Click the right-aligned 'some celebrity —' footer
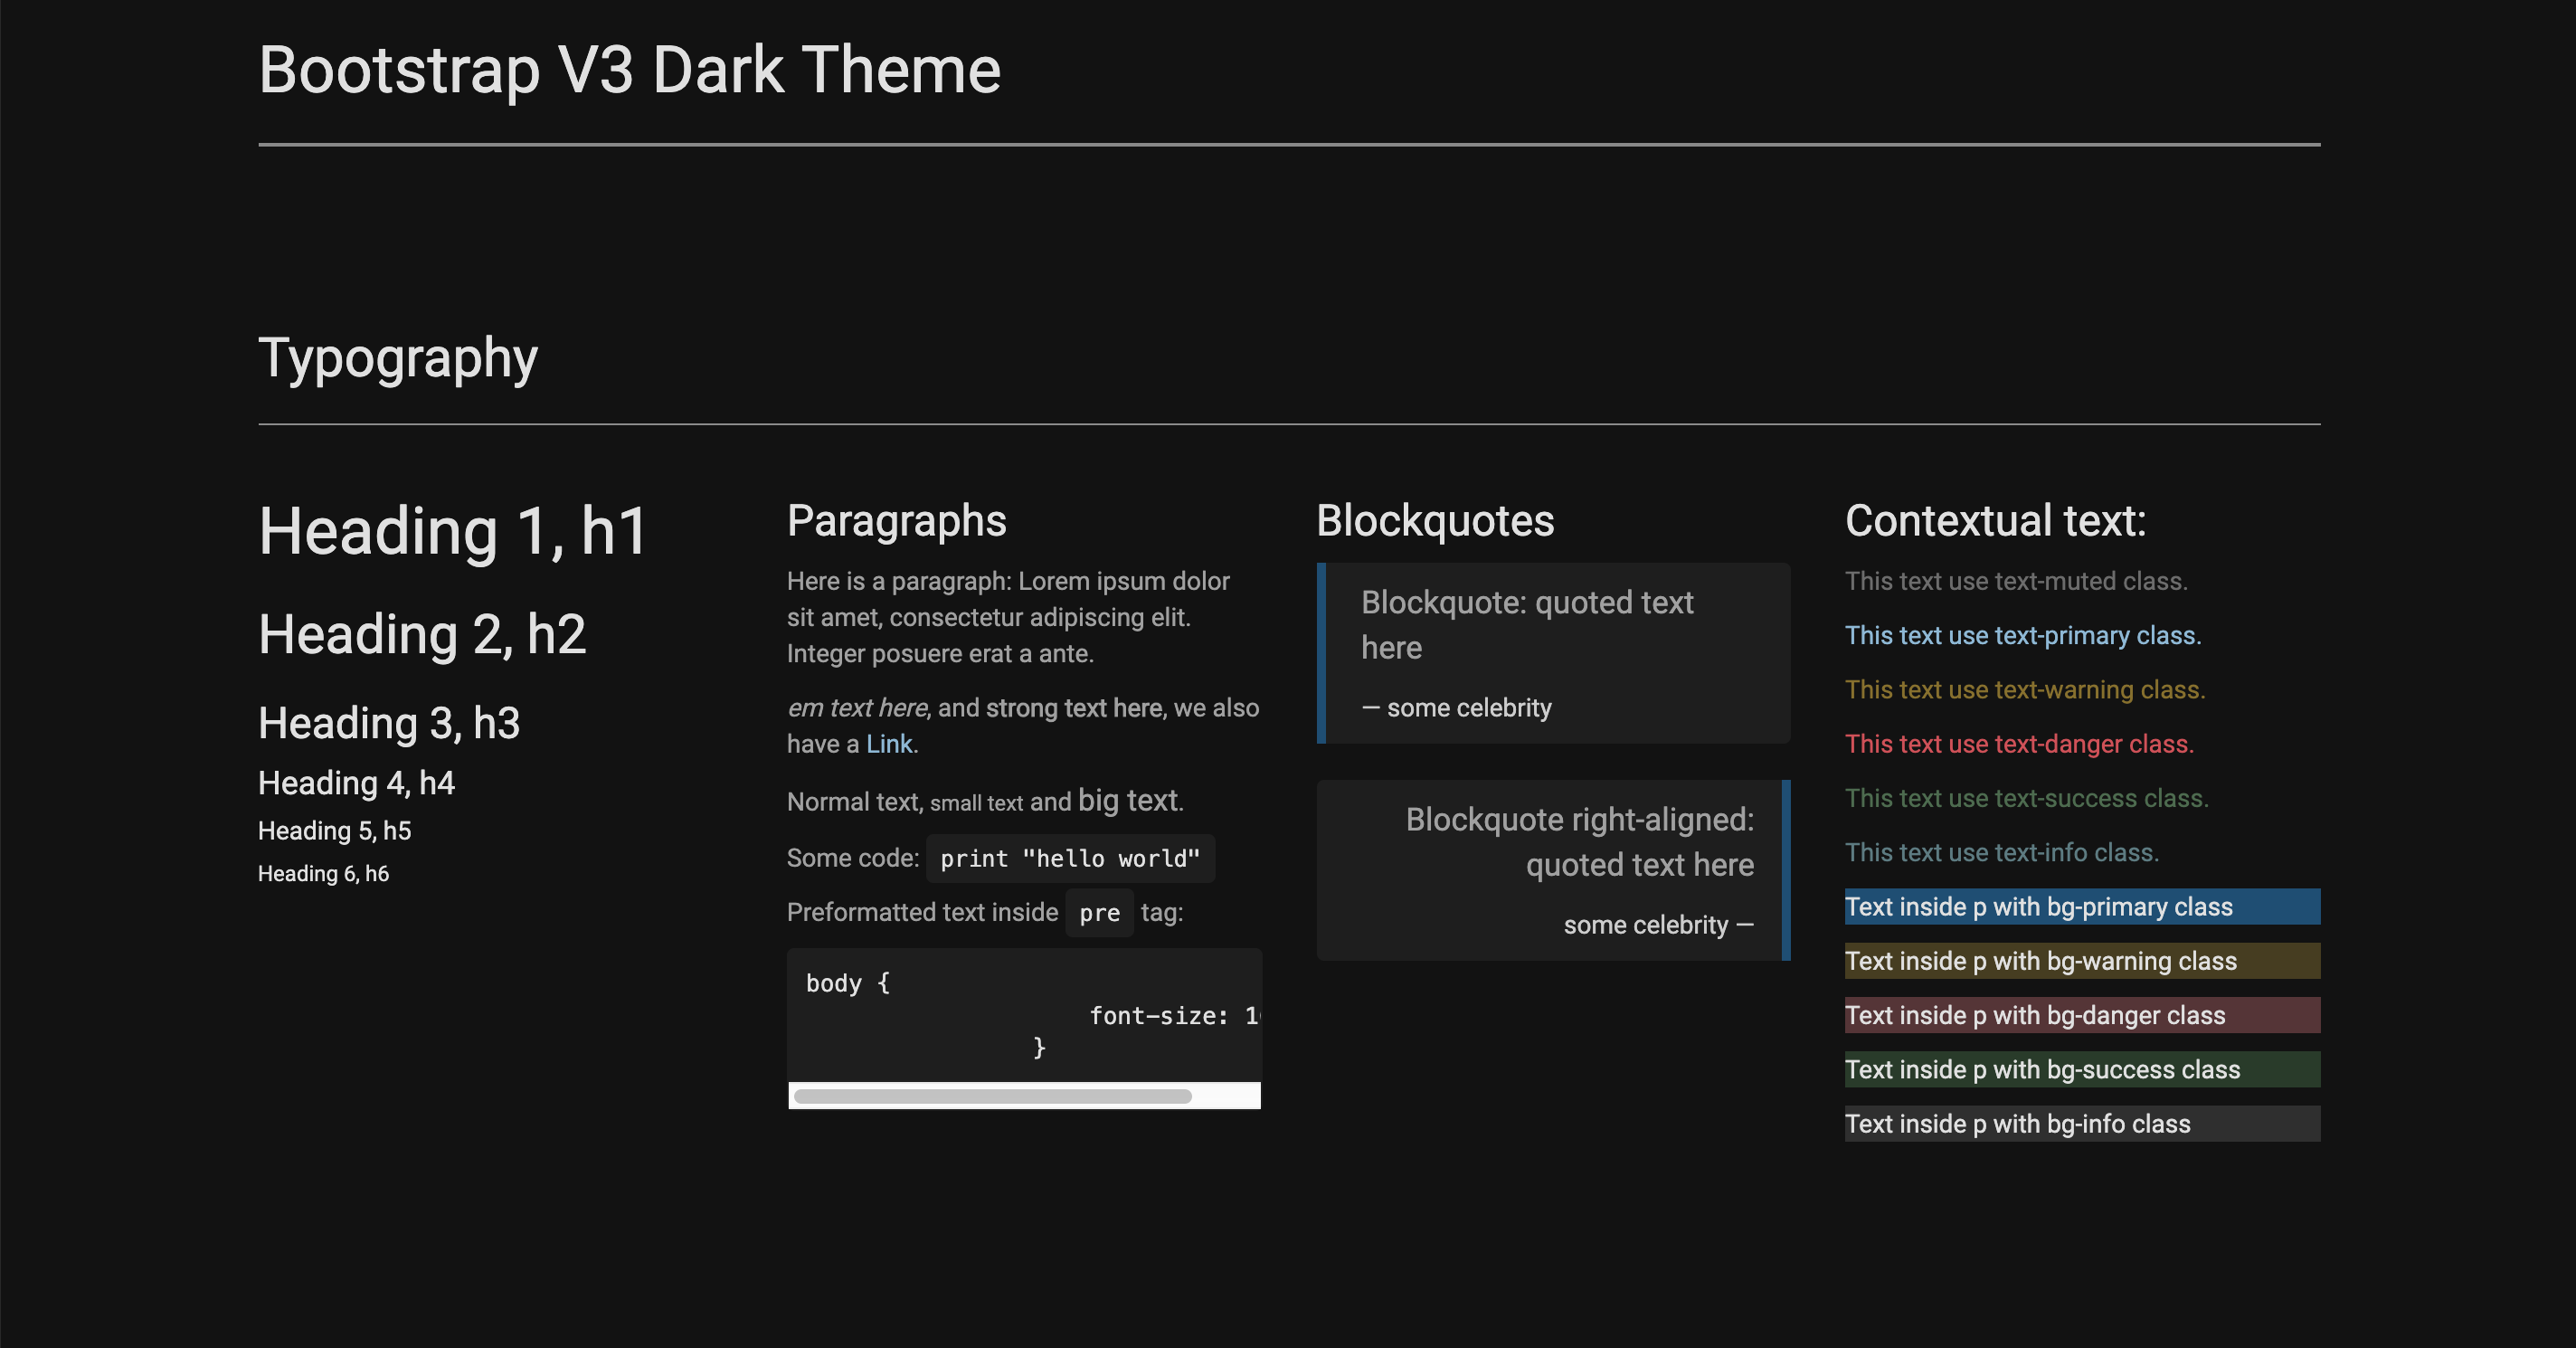The height and width of the screenshot is (1348, 2576). tap(1658, 925)
